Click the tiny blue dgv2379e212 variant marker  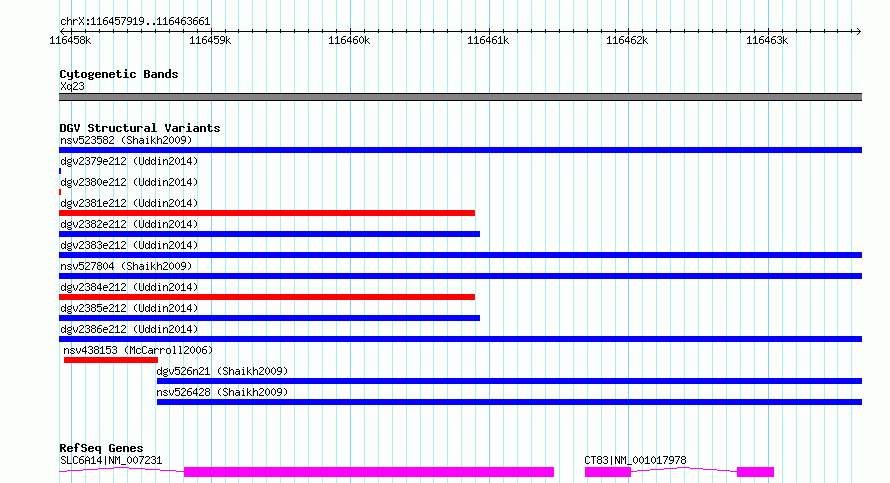pos(60,171)
